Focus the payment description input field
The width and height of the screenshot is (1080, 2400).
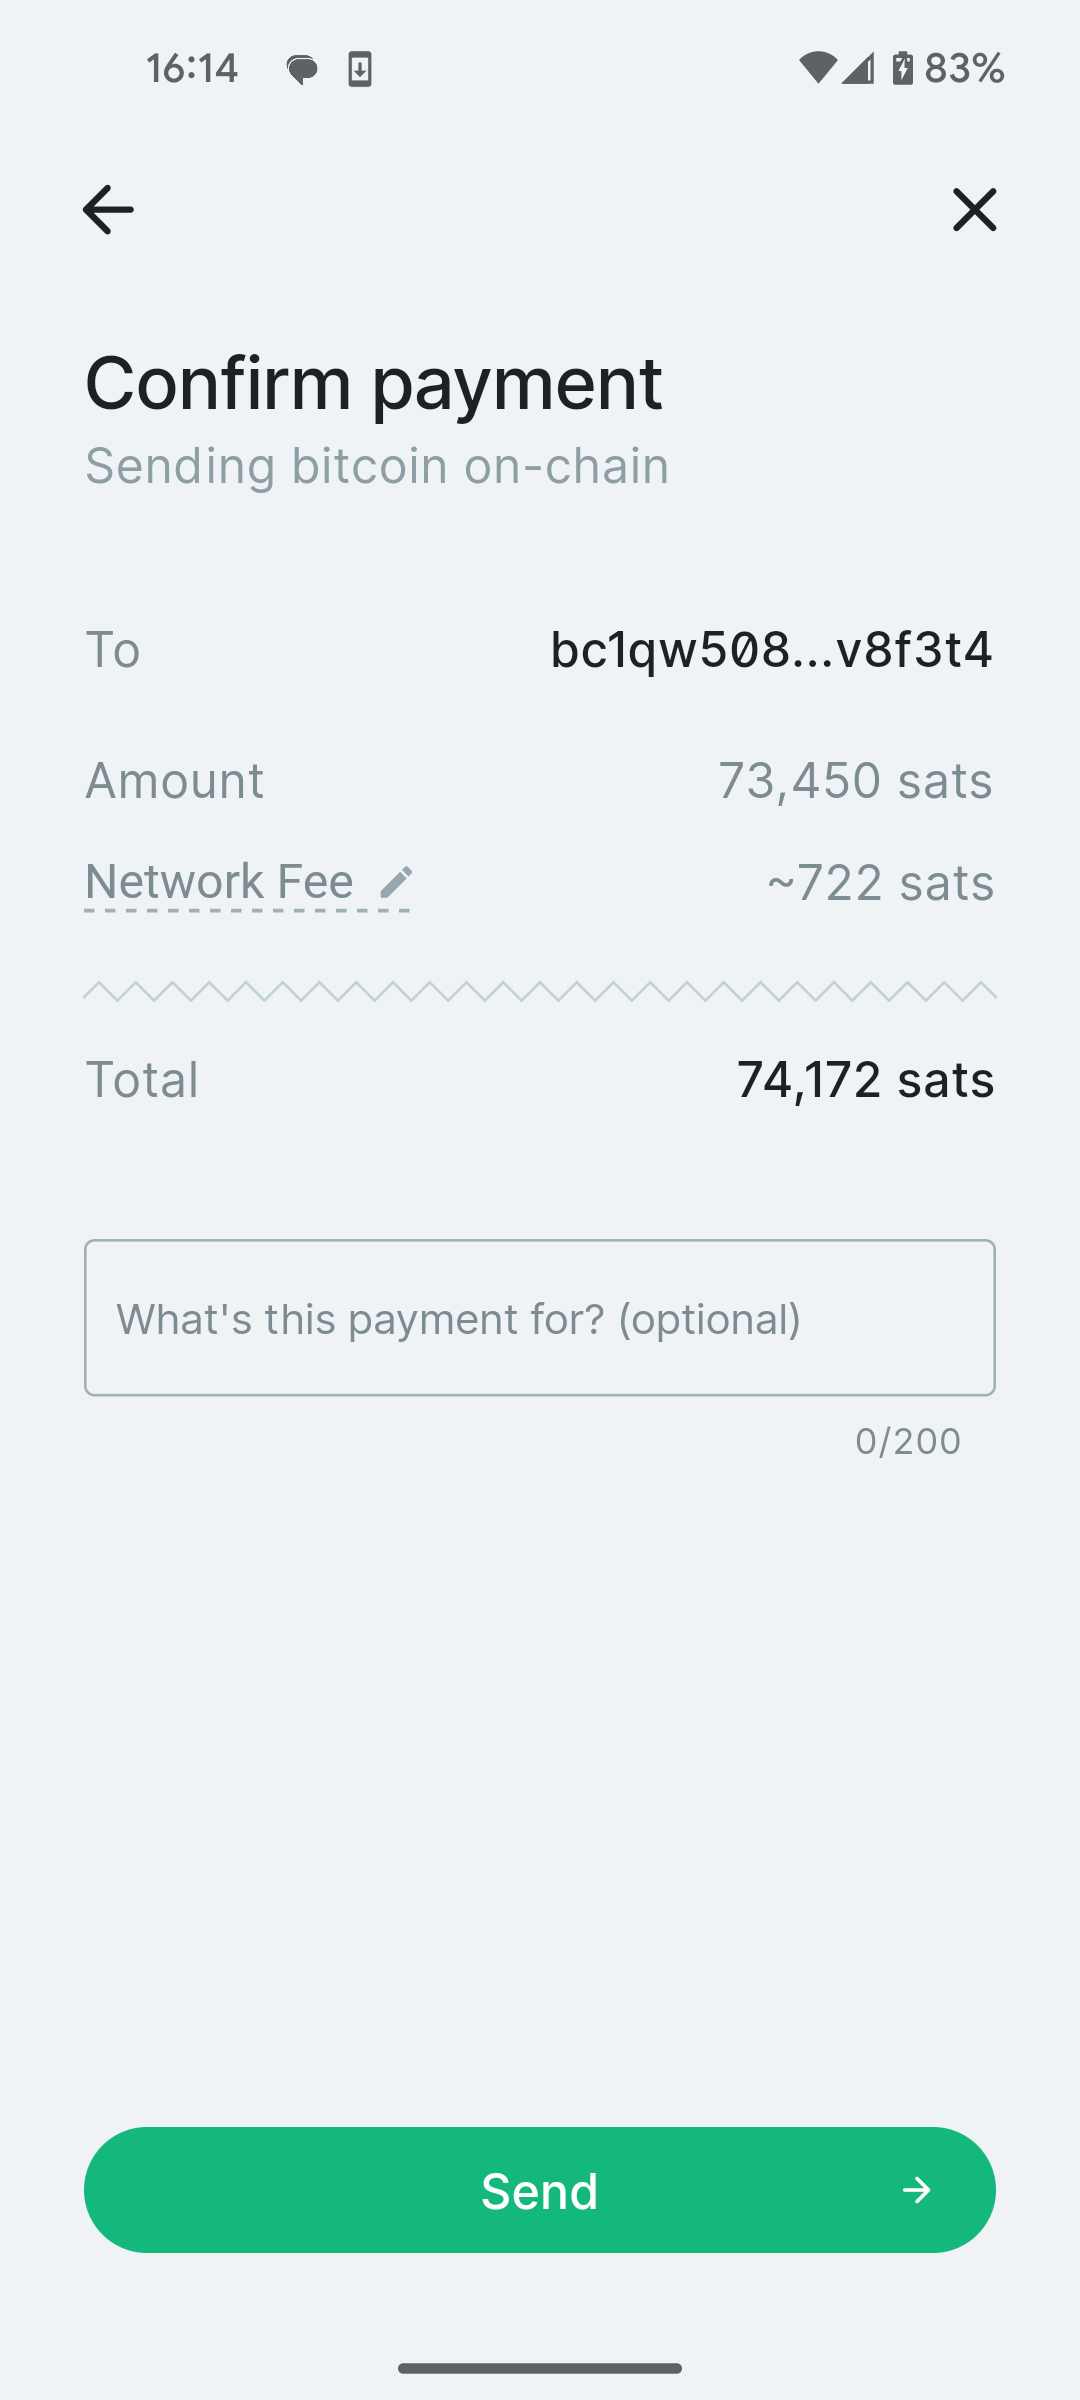coord(540,1318)
